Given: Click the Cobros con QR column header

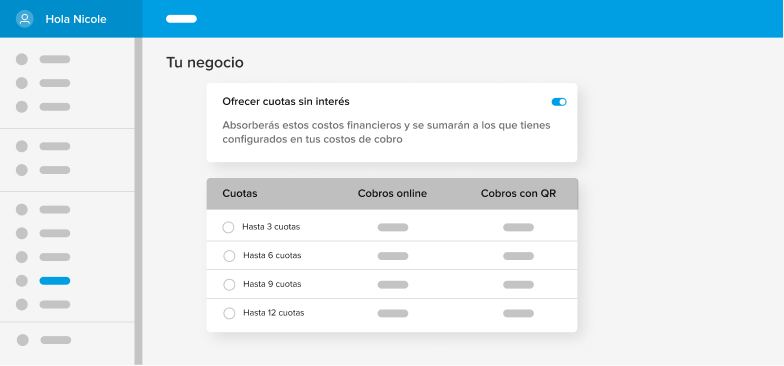Looking at the screenshot, I should [518, 194].
